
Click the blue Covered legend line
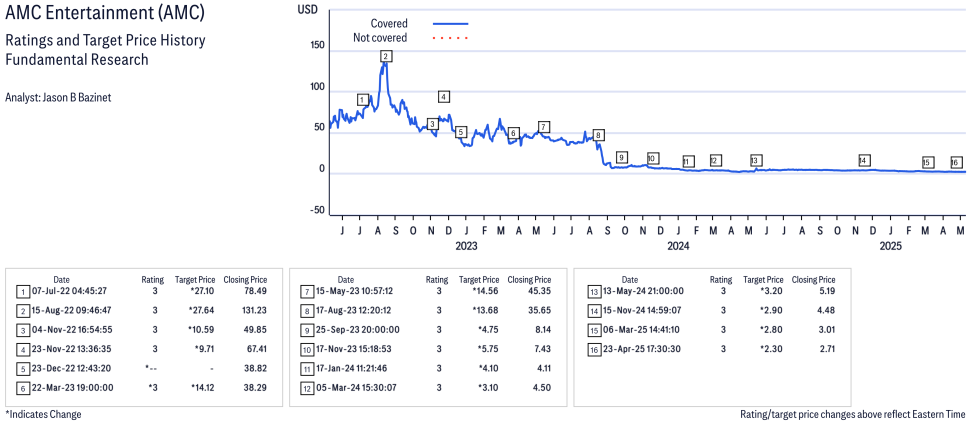450,24
